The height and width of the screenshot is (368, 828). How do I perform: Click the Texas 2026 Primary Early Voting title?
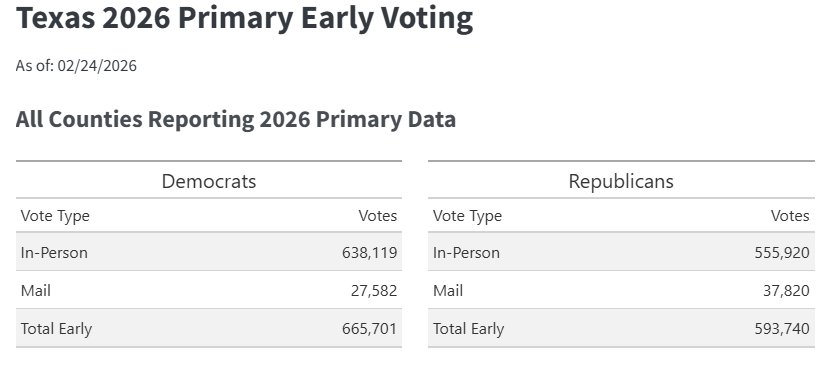tap(244, 18)
